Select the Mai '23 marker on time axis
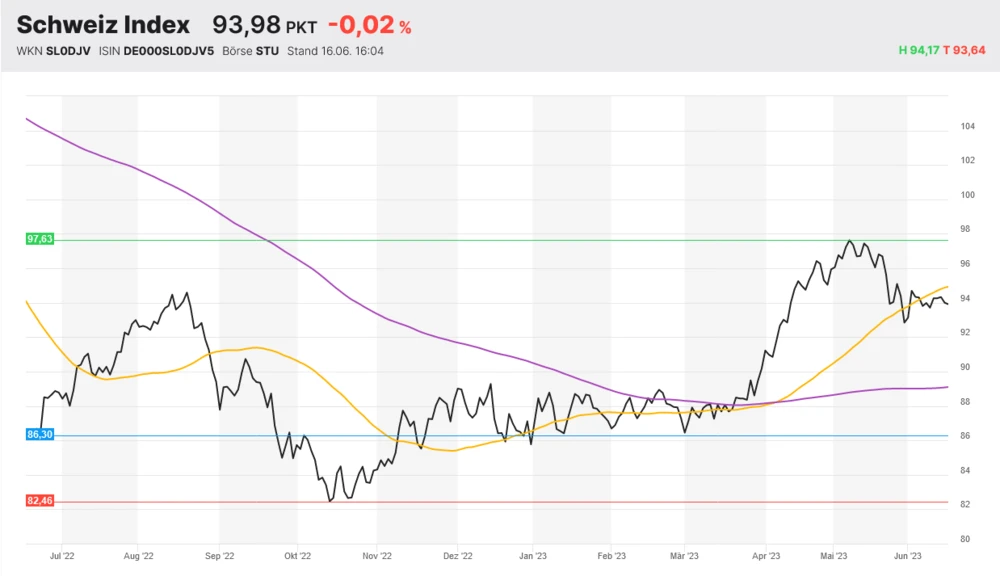This screenshot has height=576, width=1000. click(x=834, y=556)
